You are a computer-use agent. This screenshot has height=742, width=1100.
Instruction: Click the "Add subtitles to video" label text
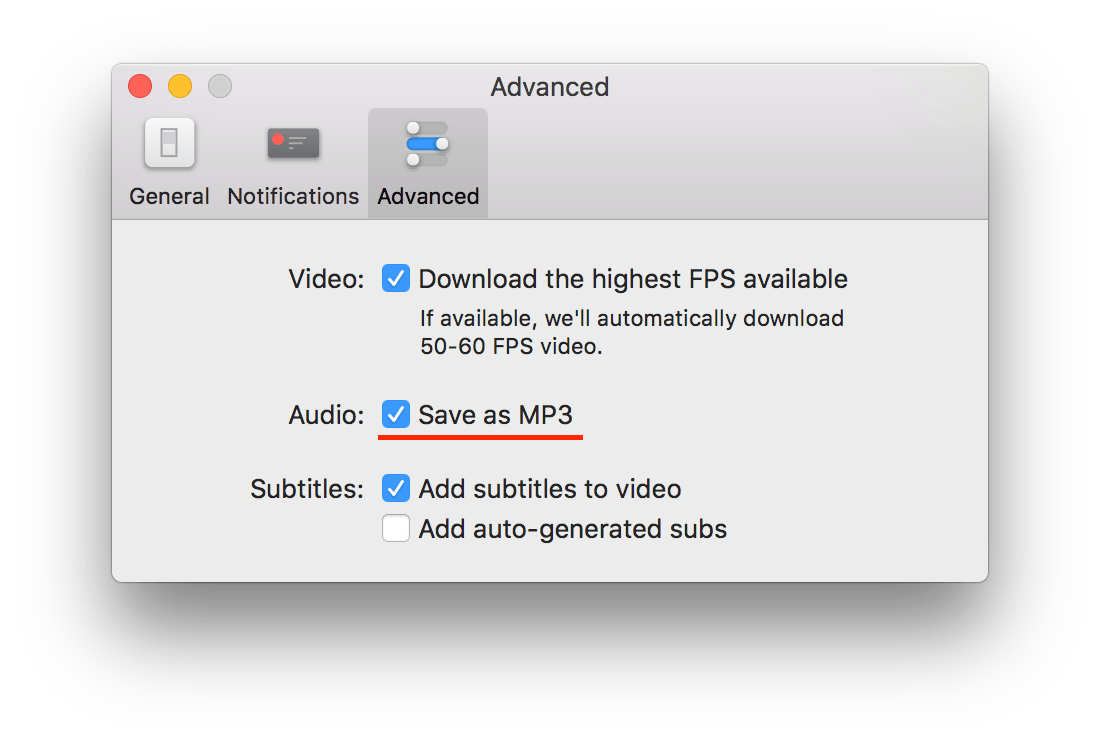pos(550,489)
